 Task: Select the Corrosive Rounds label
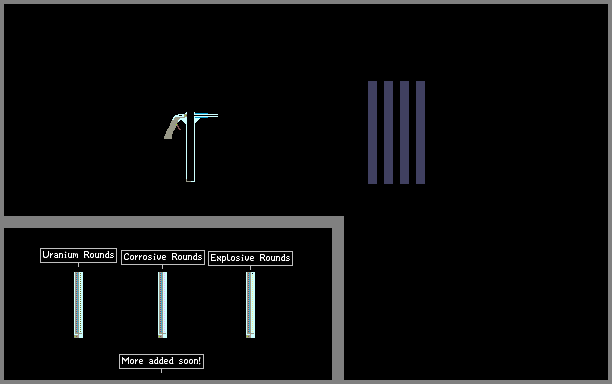pos(163,257)
